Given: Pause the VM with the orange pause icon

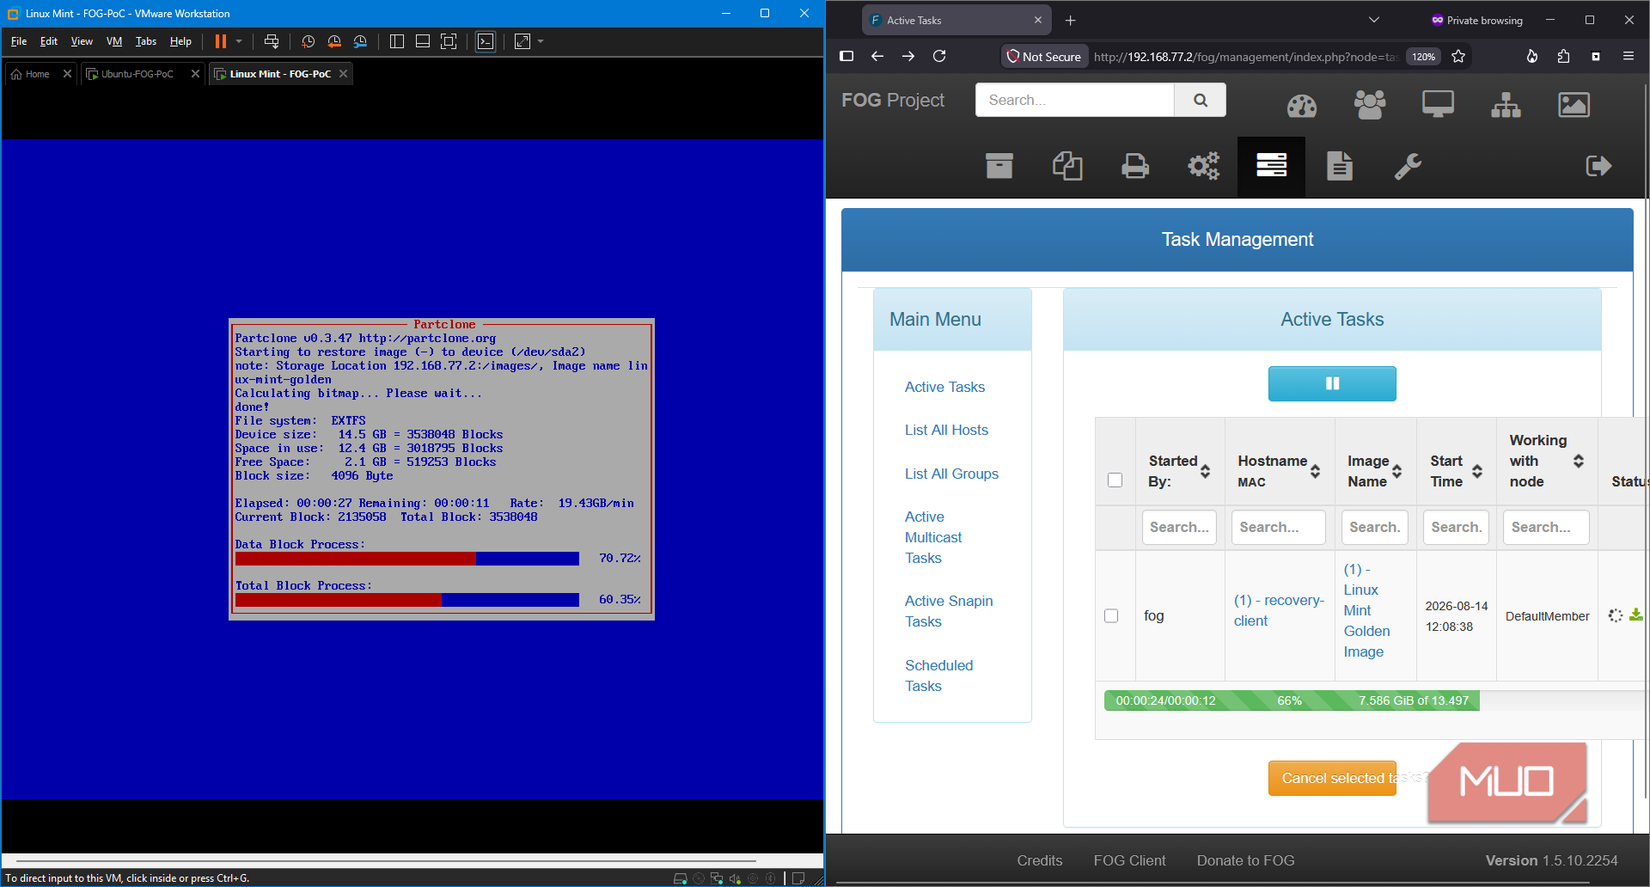Looking at the screenshot, I should click(x=221, y=41).
